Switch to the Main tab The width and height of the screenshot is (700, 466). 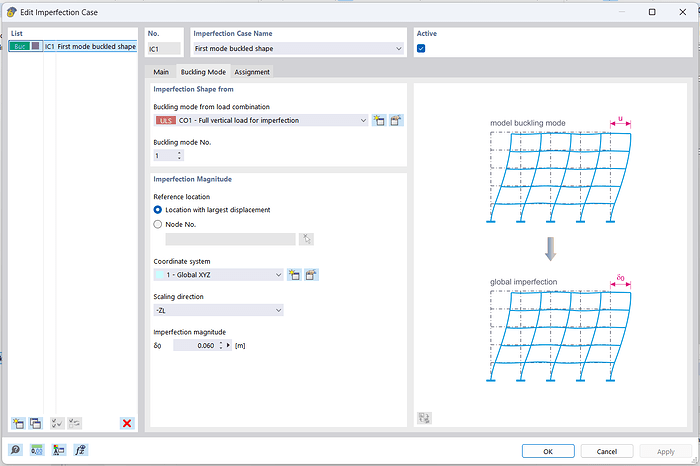tap(160, 72)
